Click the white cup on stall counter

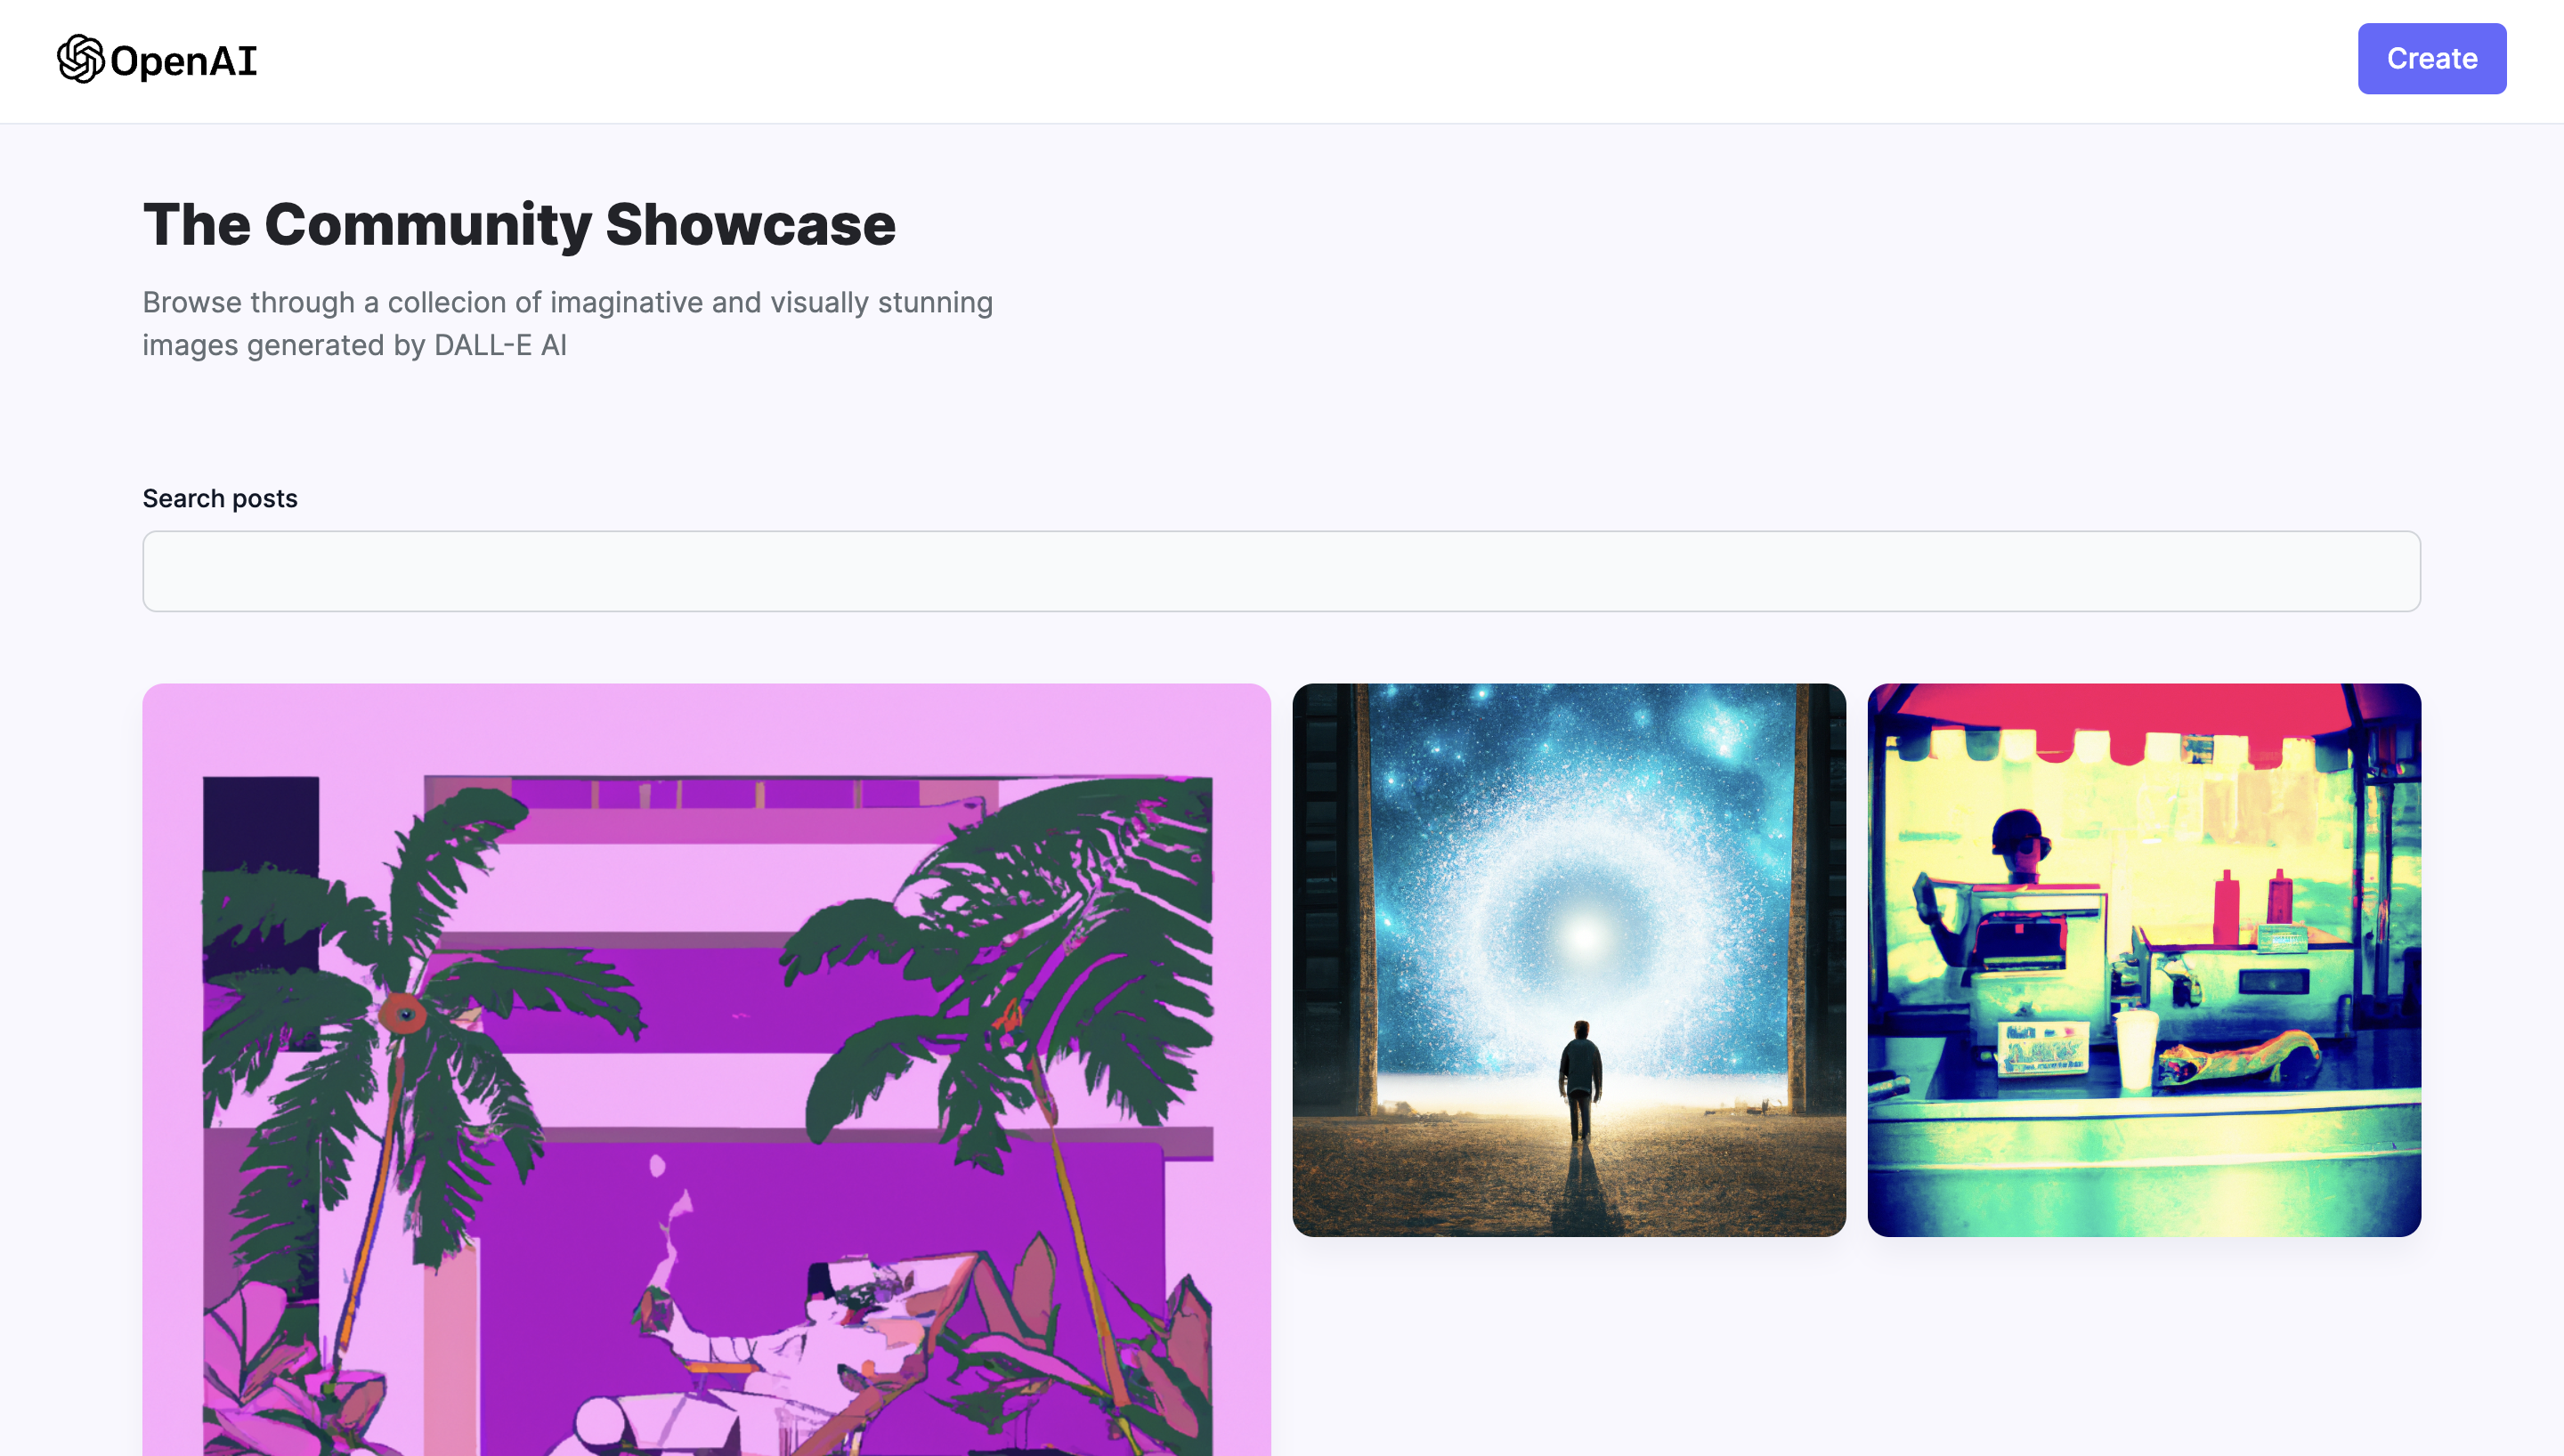point(2136,1049)
